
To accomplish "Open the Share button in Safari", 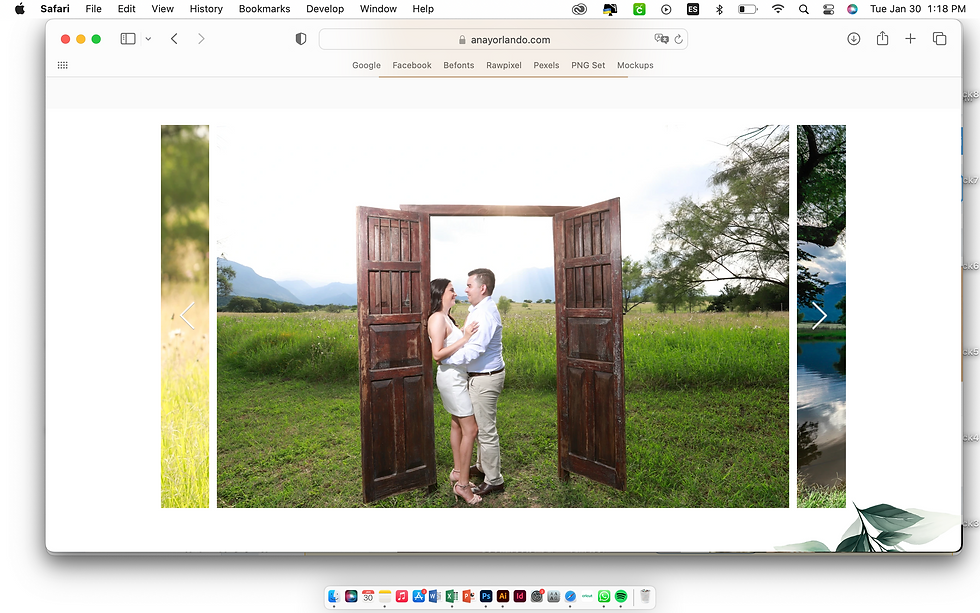I will [882, 38].
